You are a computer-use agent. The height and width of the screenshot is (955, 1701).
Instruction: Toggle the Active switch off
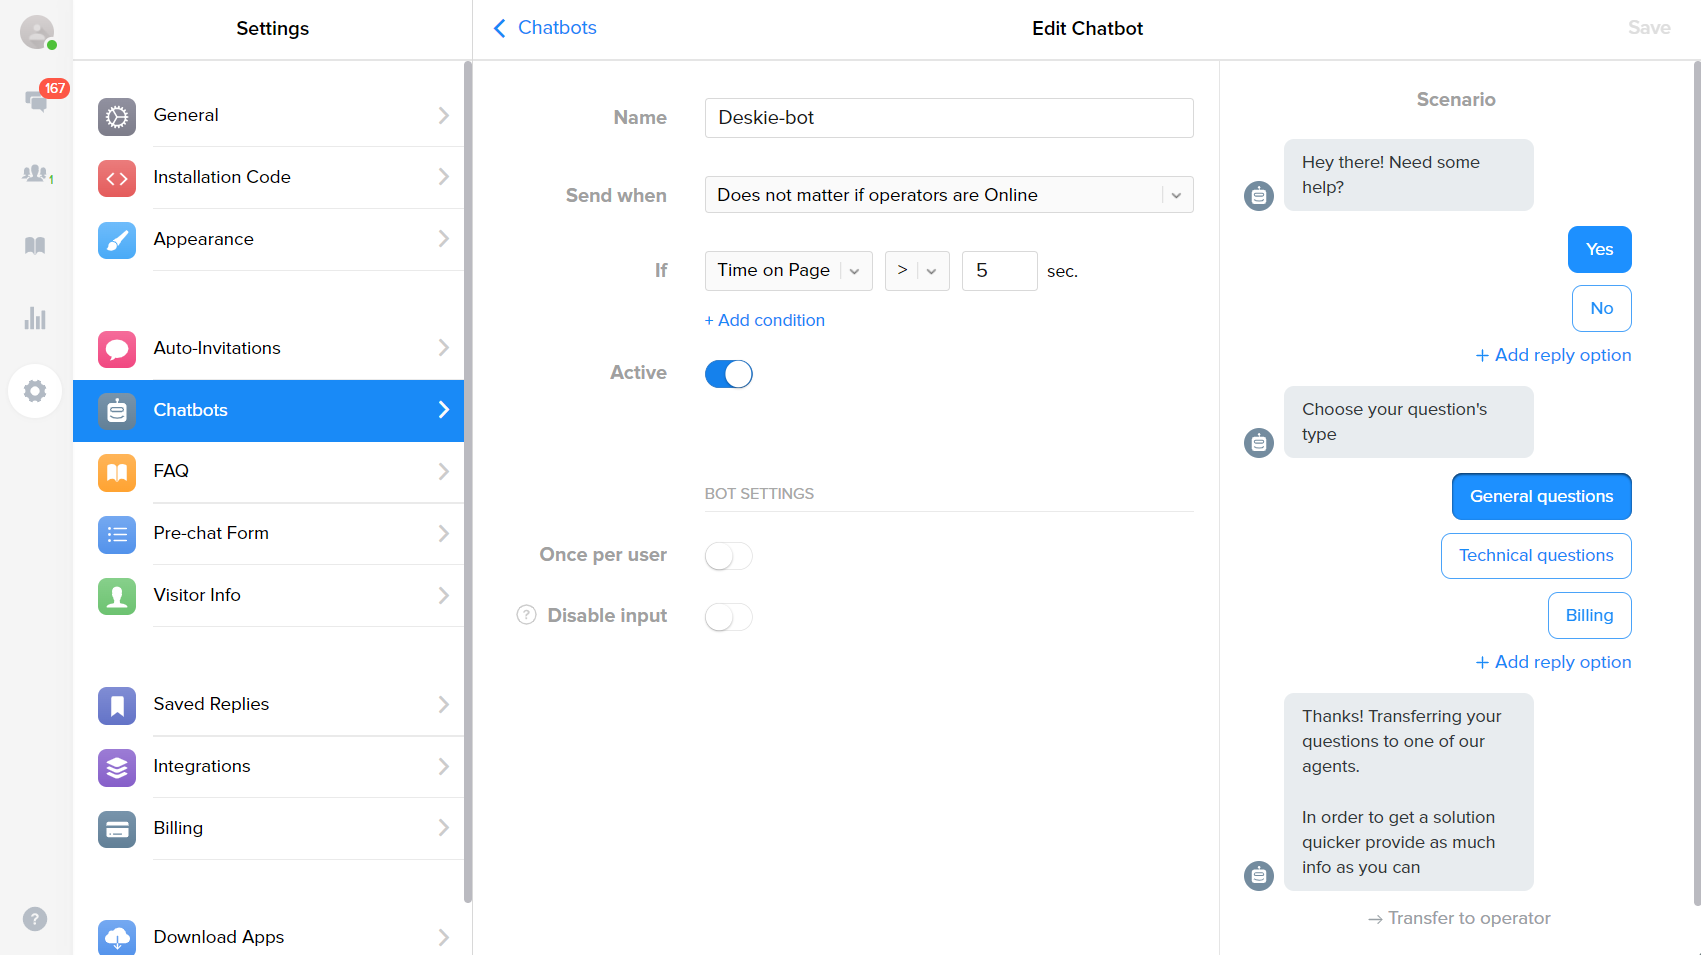click(x=729, y=374)
